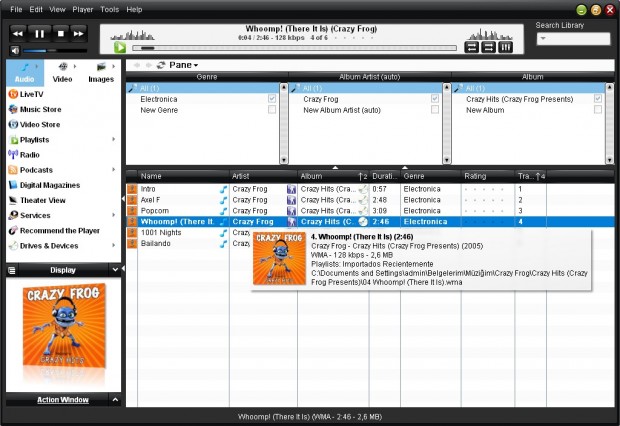
Task: Expand the Services arrow
Action: click(x=113, y=215)
